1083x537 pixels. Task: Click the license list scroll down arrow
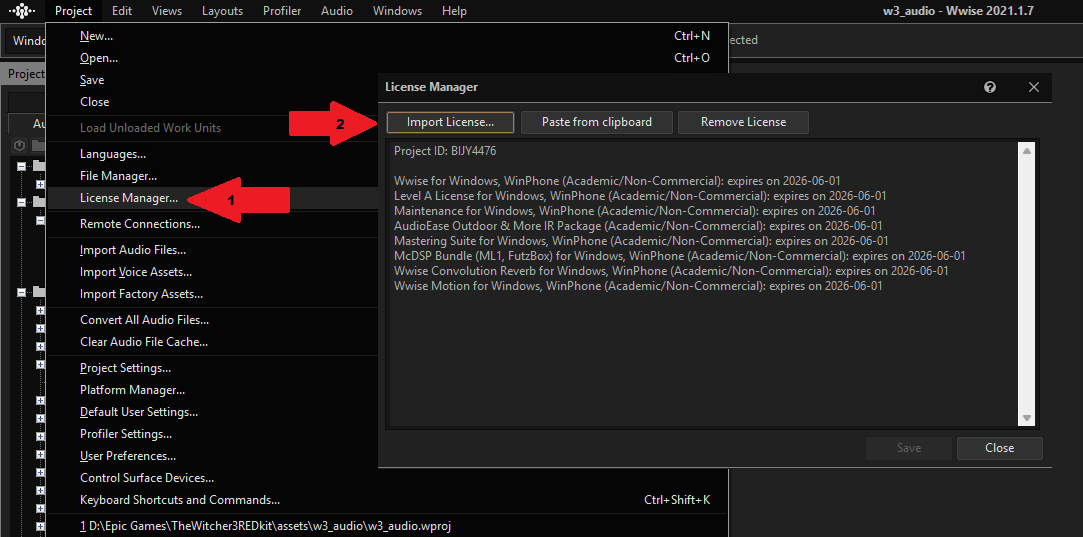pyautogui.click(x=1026, y=417)
